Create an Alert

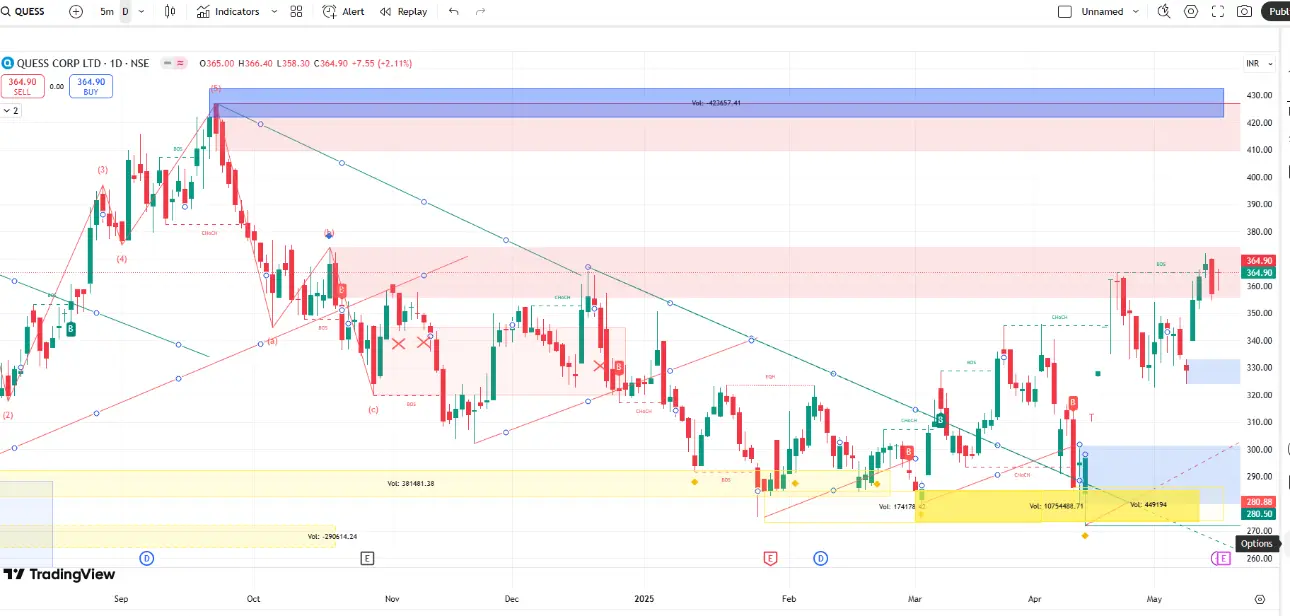pyautogui.click(x=343, y=12)
